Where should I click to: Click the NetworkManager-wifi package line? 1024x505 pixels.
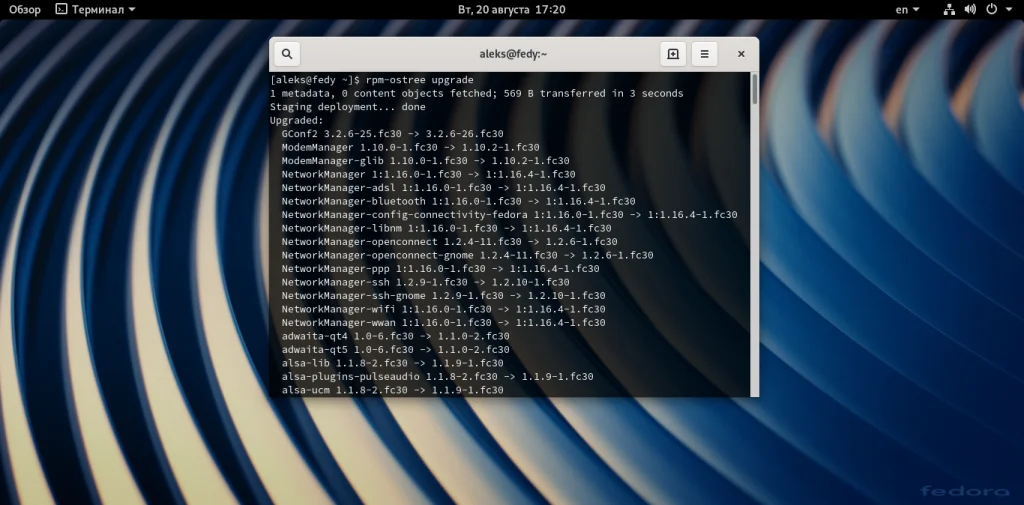[443, 309]
